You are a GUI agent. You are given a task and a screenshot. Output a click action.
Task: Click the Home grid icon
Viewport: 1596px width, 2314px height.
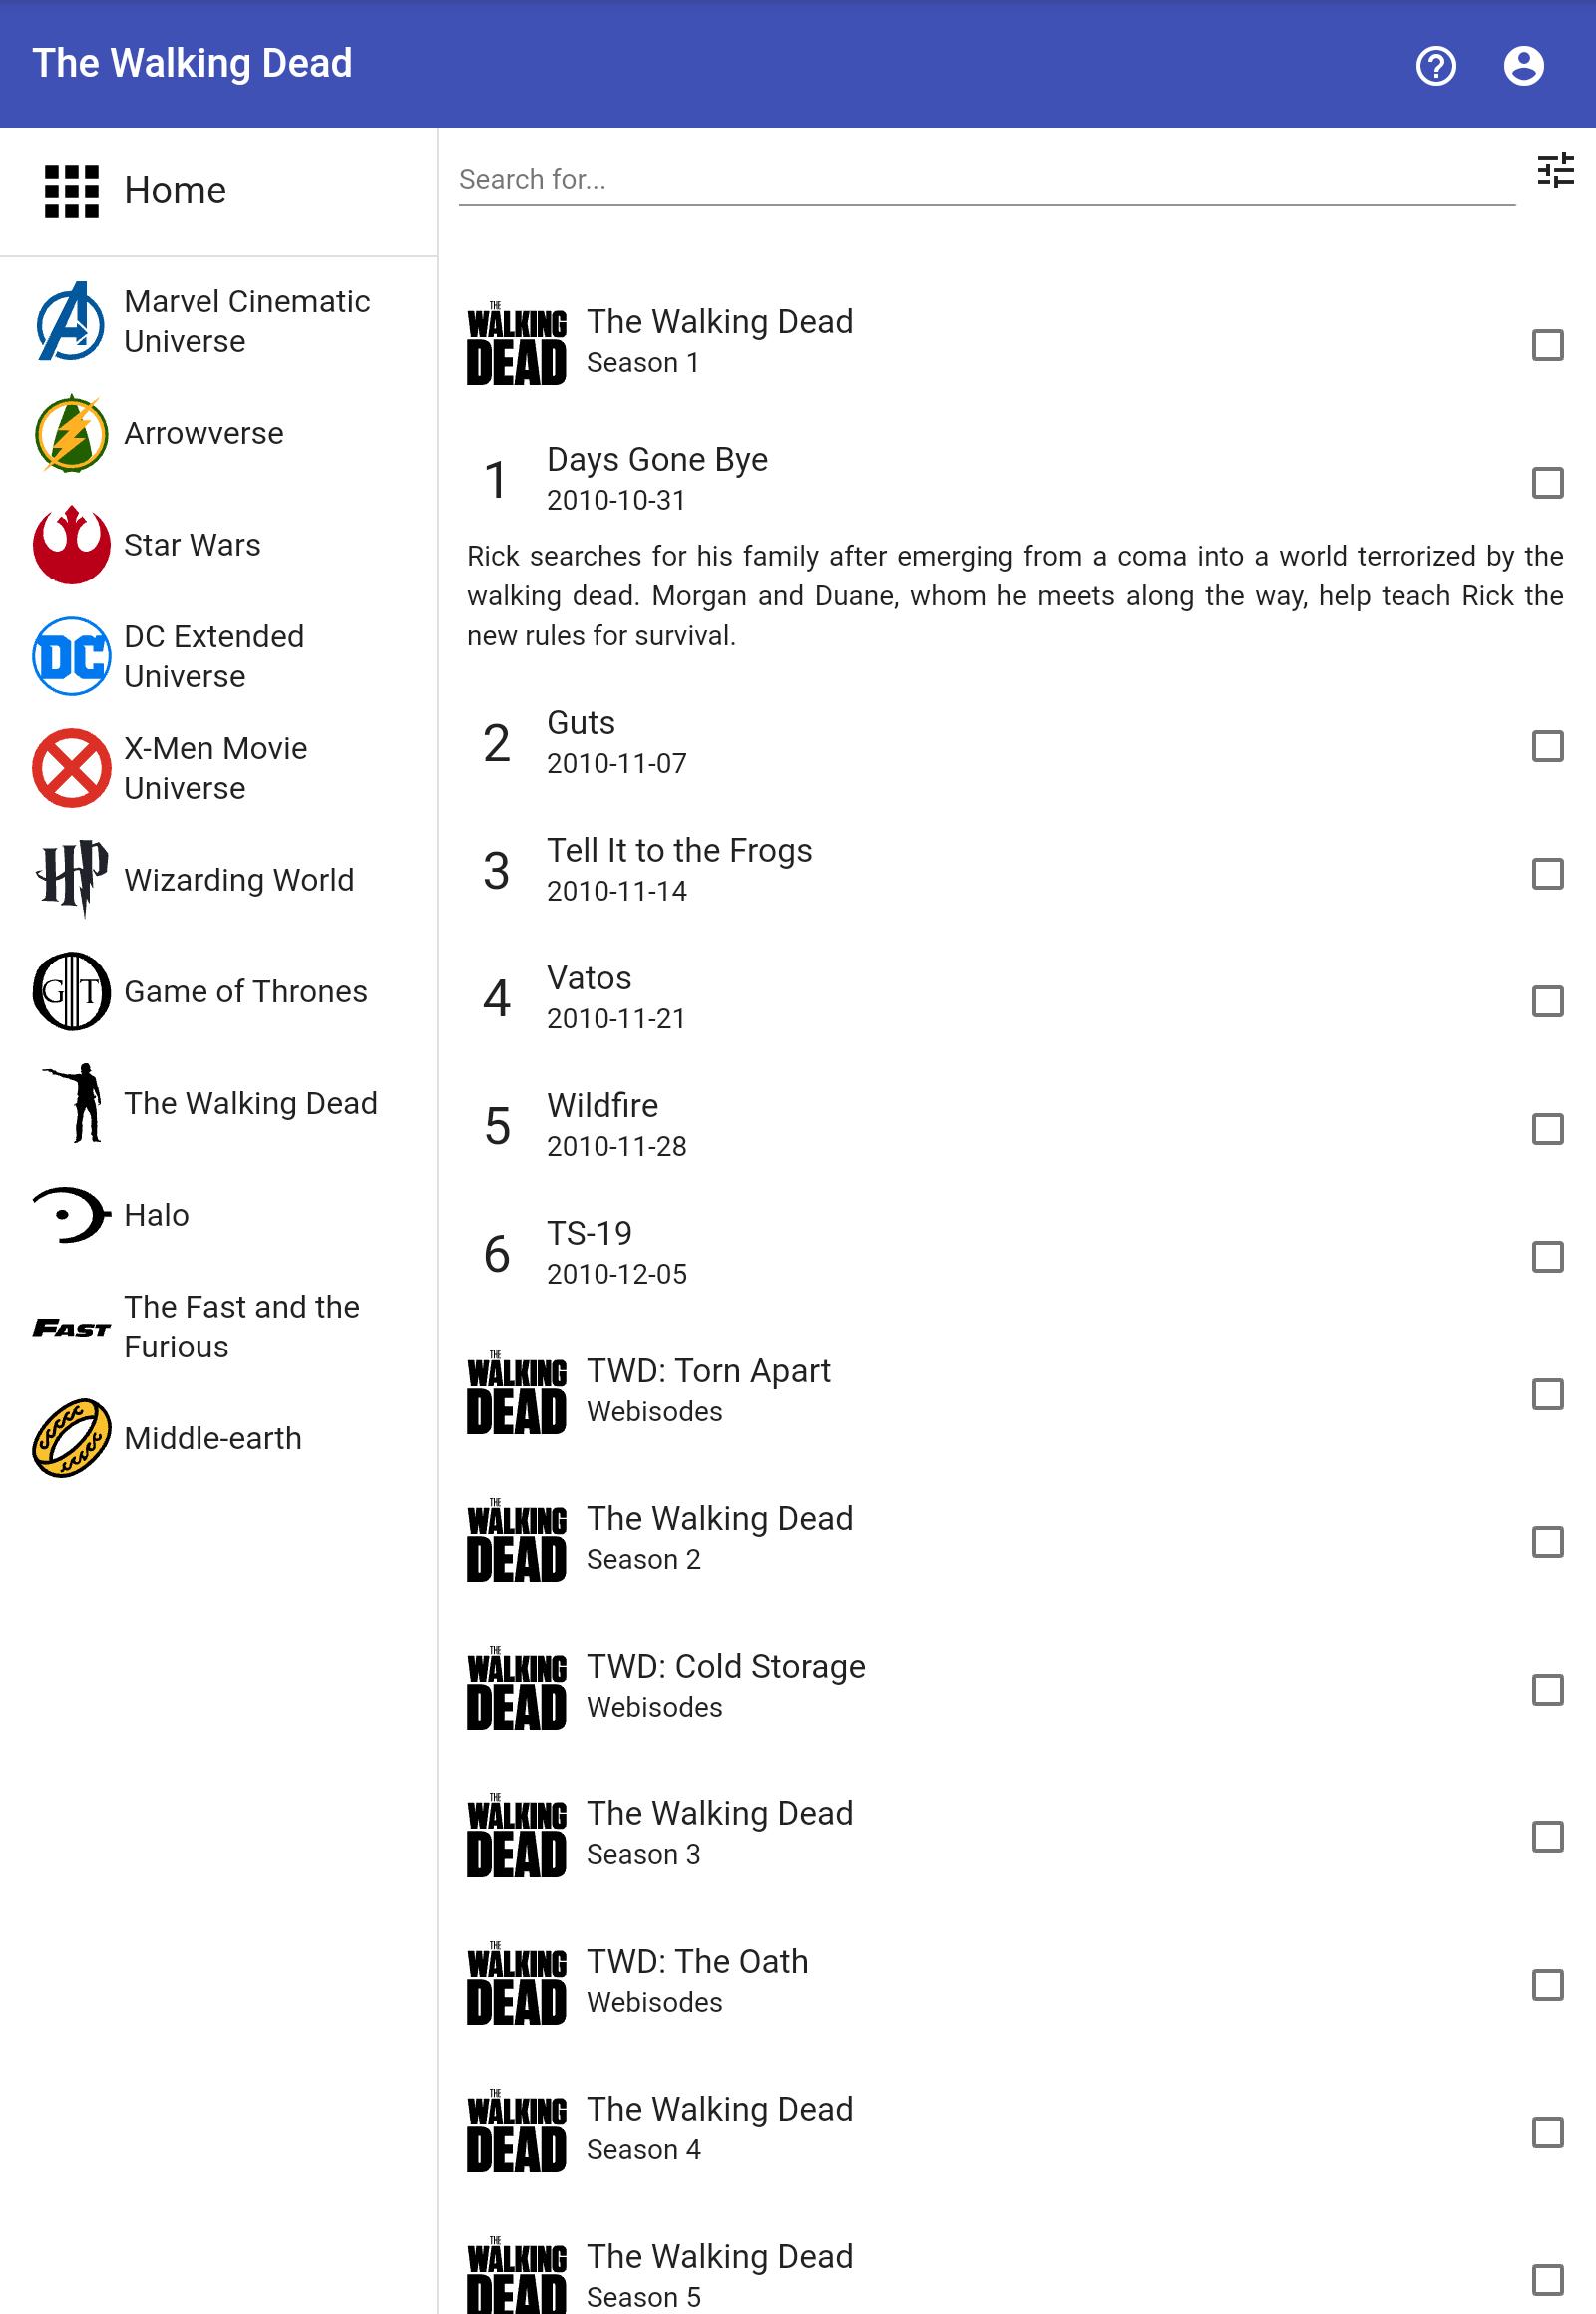(72, 191)
